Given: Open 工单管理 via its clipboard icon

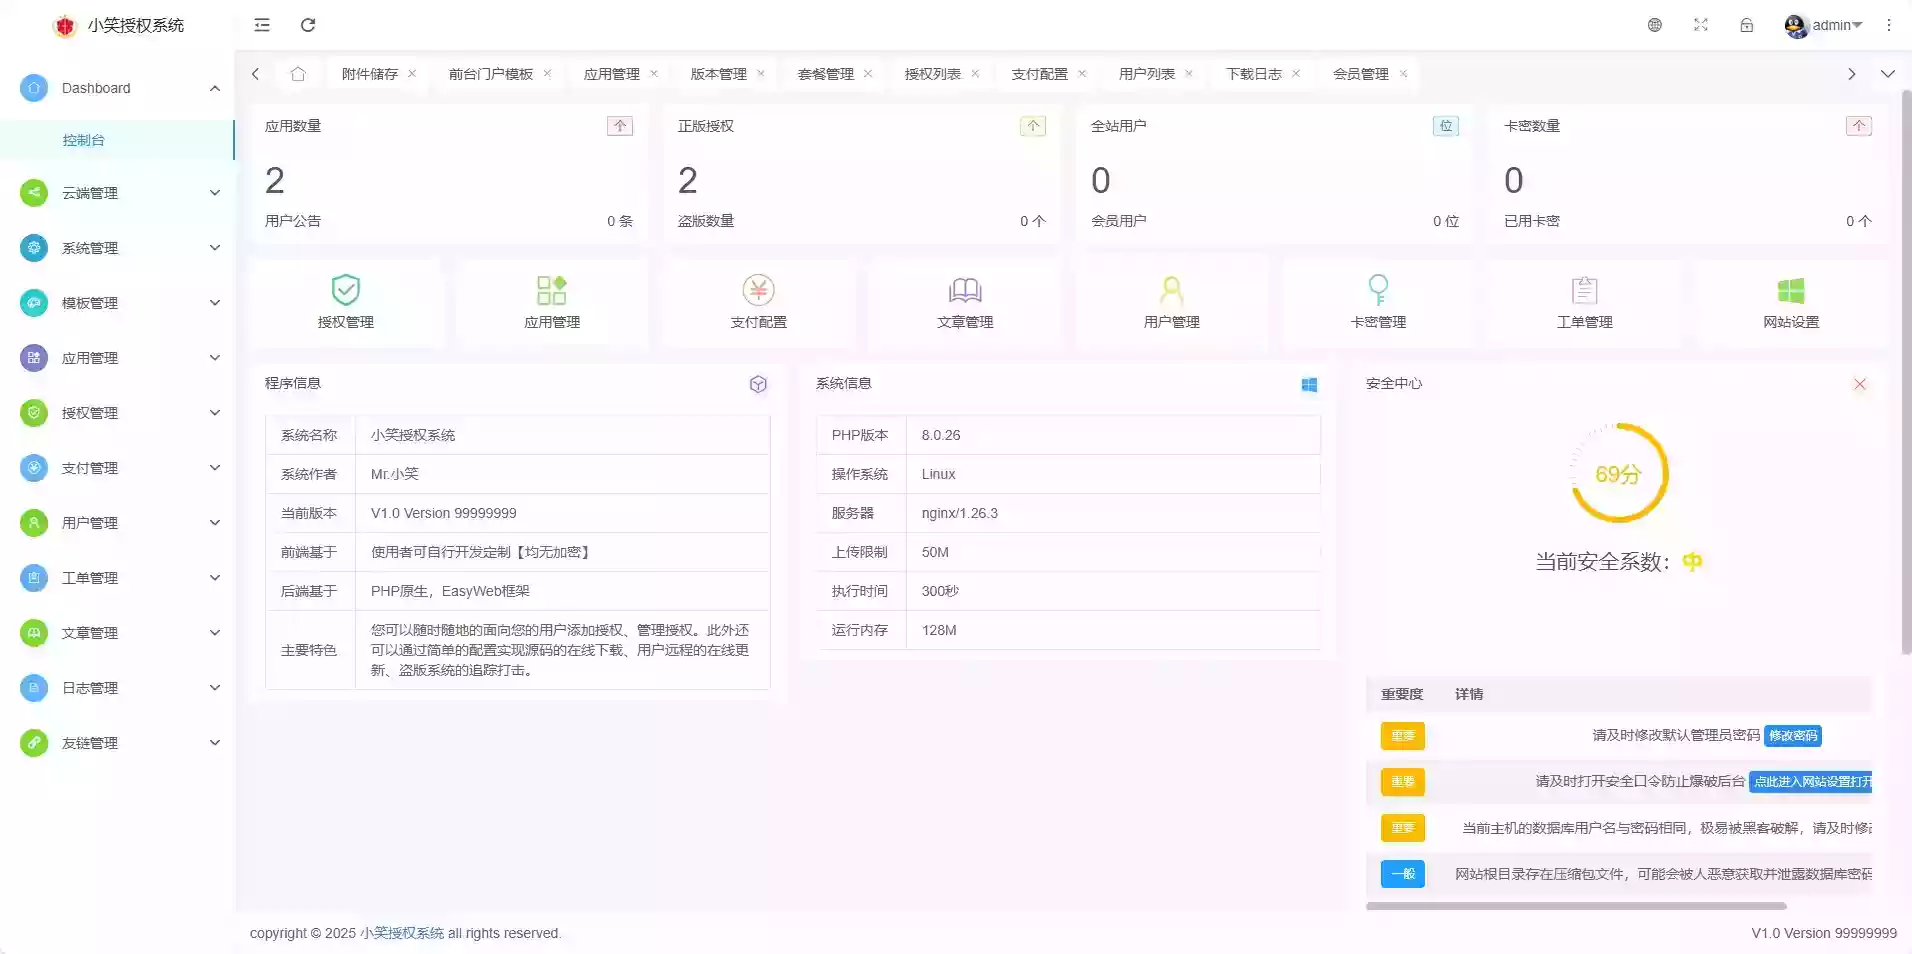Looking at the screenshot, I should (1585, 291).
